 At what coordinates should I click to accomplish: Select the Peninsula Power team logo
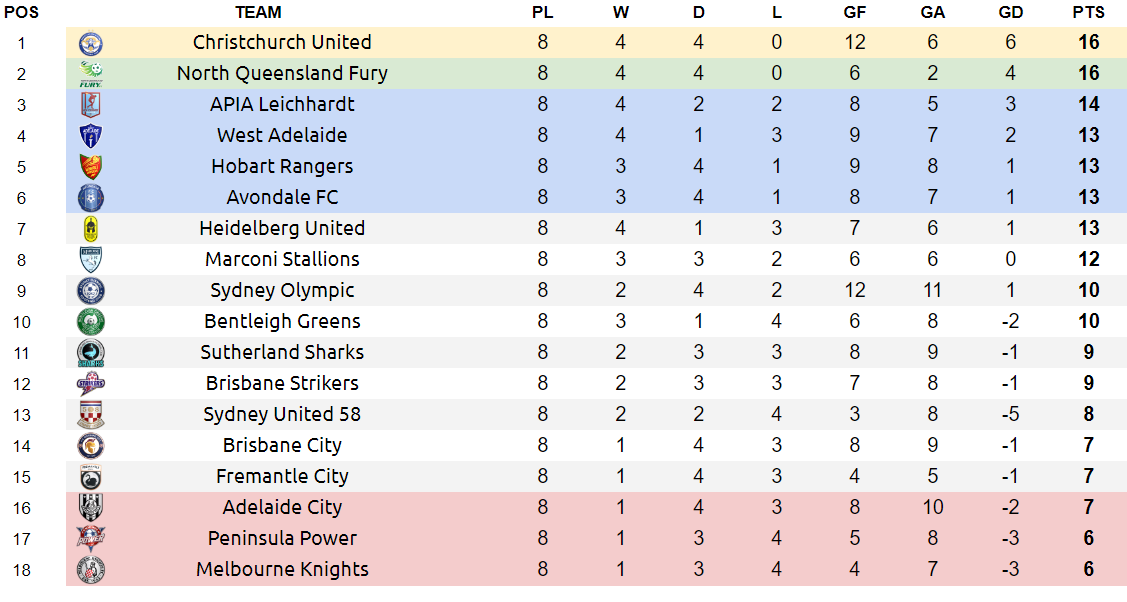coord(91,539)
